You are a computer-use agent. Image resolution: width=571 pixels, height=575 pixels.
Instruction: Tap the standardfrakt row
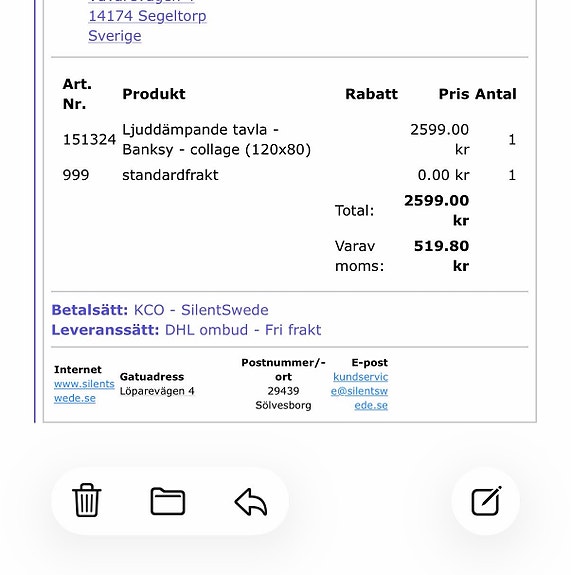[x=289, y=175]
